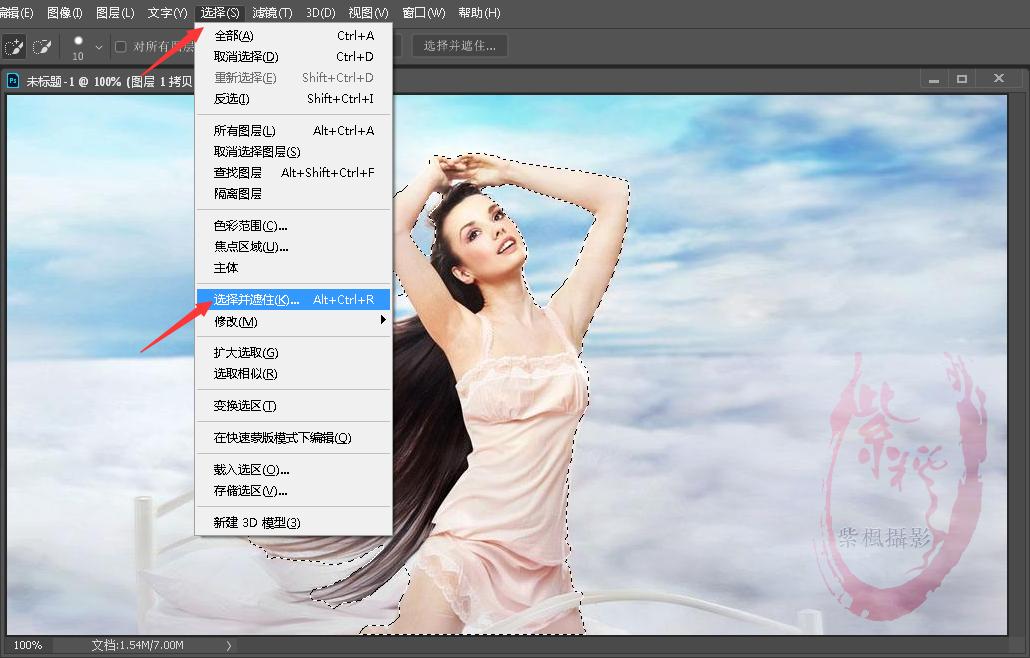Click the 100% zoom field in status bar
Screen dimensions: 1030x658
pyautogui.click(x=27, y=645)
